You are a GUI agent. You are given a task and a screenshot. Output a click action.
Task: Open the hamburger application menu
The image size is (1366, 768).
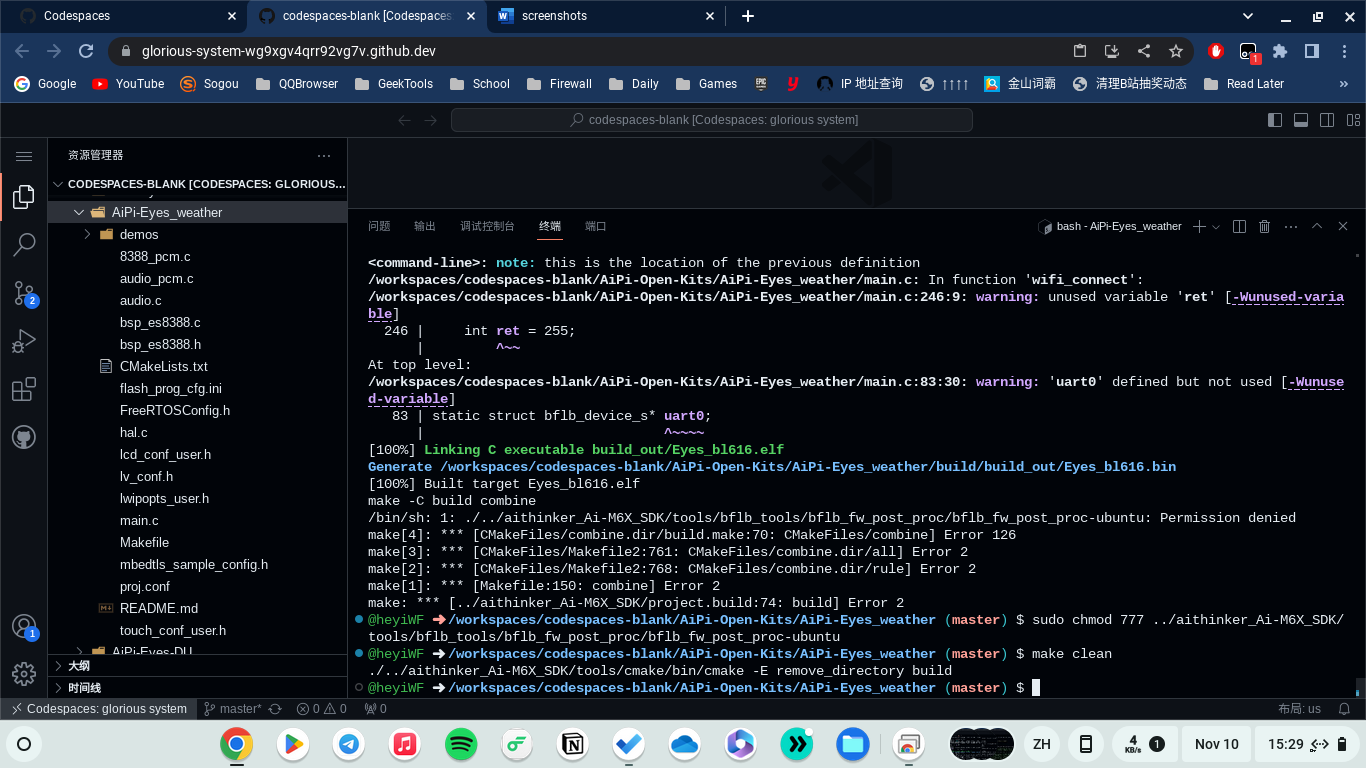click(24, 156)
